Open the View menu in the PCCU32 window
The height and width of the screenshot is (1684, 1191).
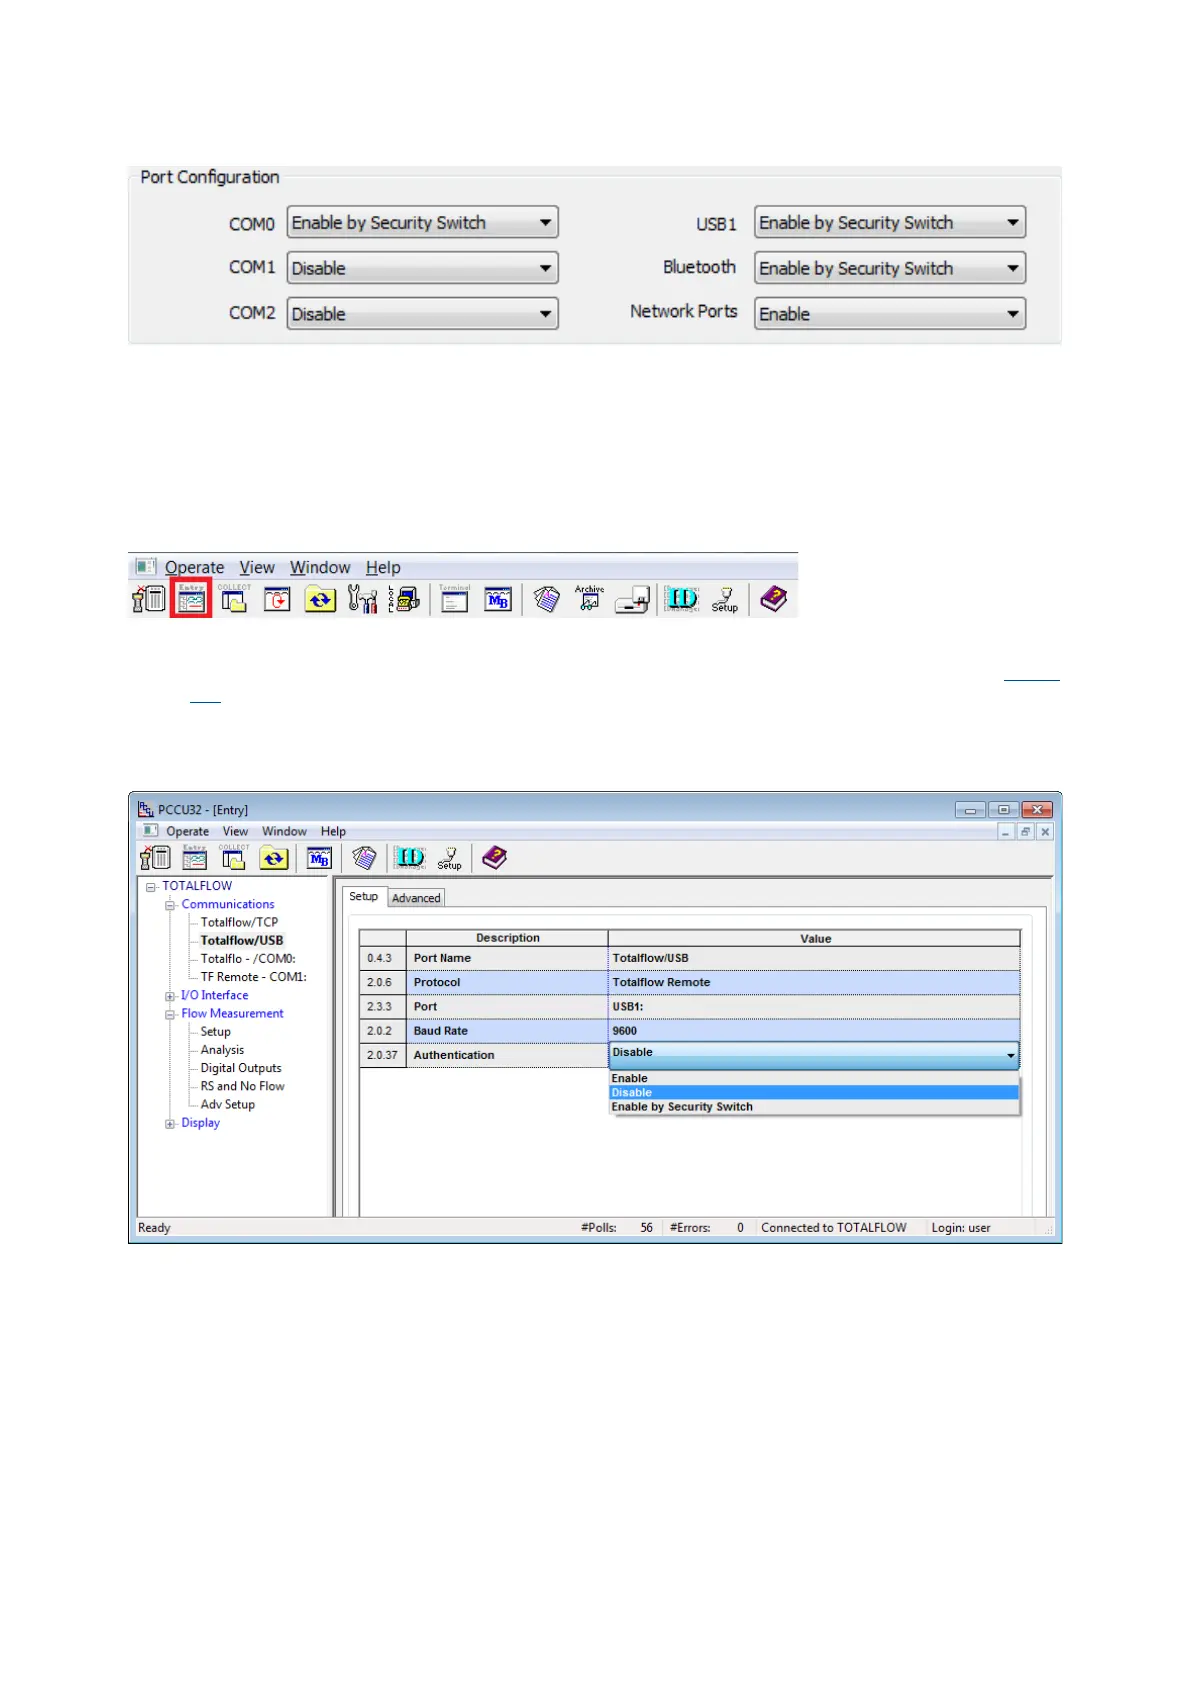(x=235, y=832)
